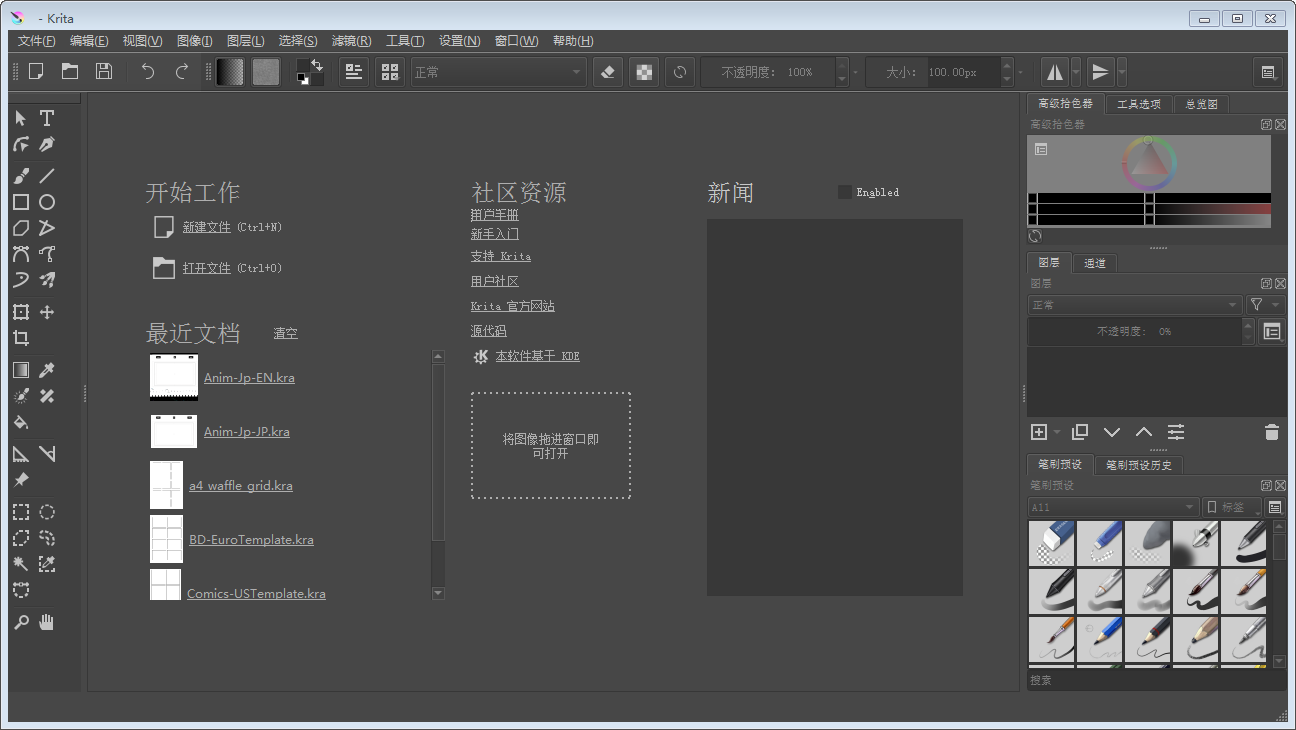1296x730 pixels.
Task: Click the 新建文件 link
Action: pyautogui.click(x=207, y=227)
